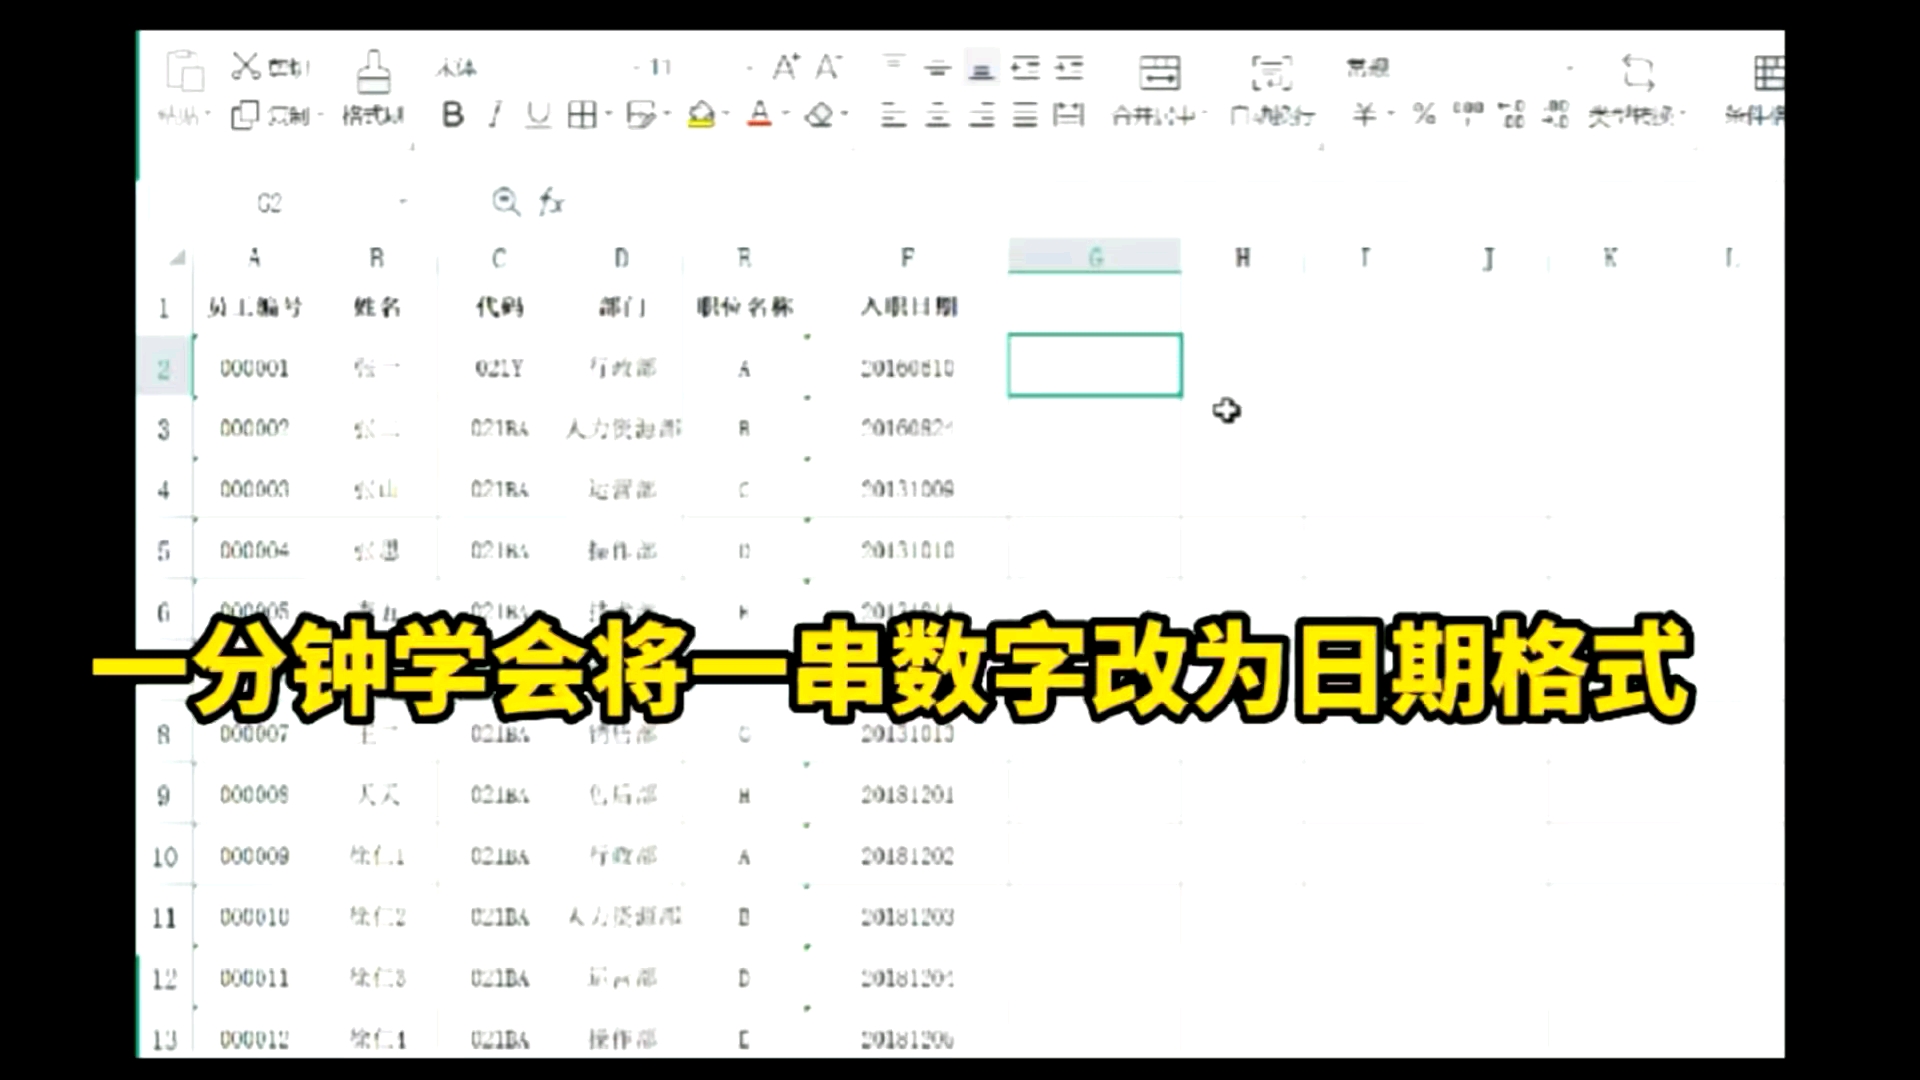Screen dimensions: 1920x1080
Task: Open the font size 11 dropdown
Action: point(749,68)
